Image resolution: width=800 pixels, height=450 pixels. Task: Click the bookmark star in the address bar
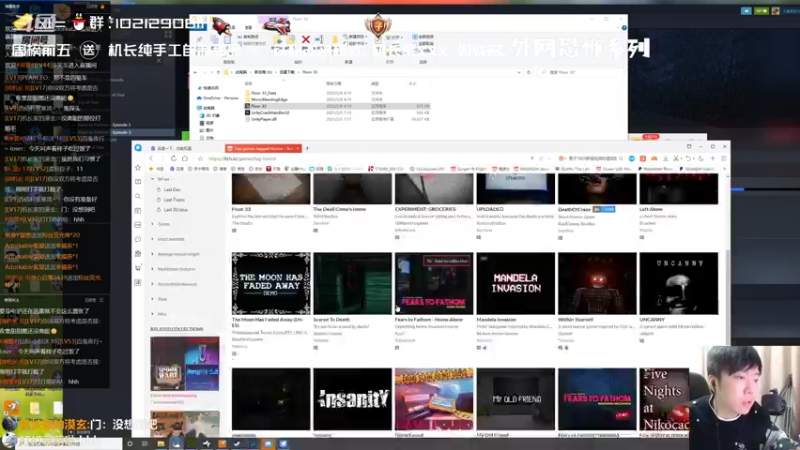click(200, 159)
